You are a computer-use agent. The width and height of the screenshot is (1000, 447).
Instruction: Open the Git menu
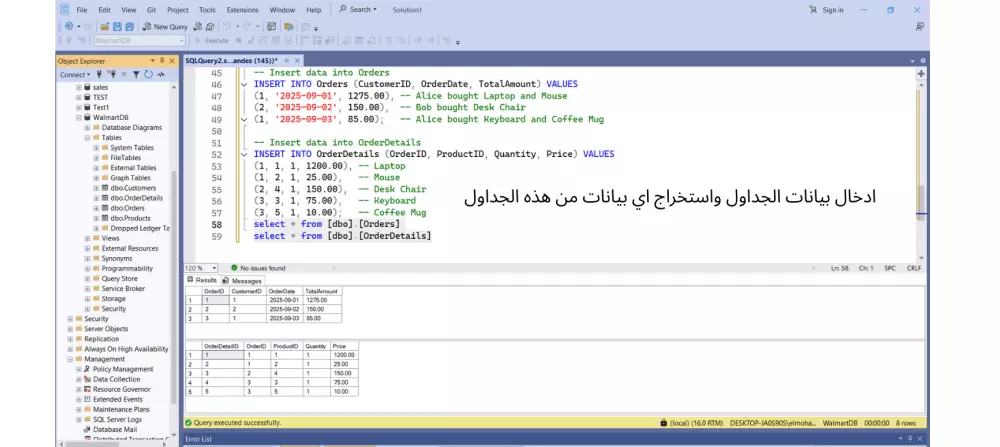coord(151,10)
